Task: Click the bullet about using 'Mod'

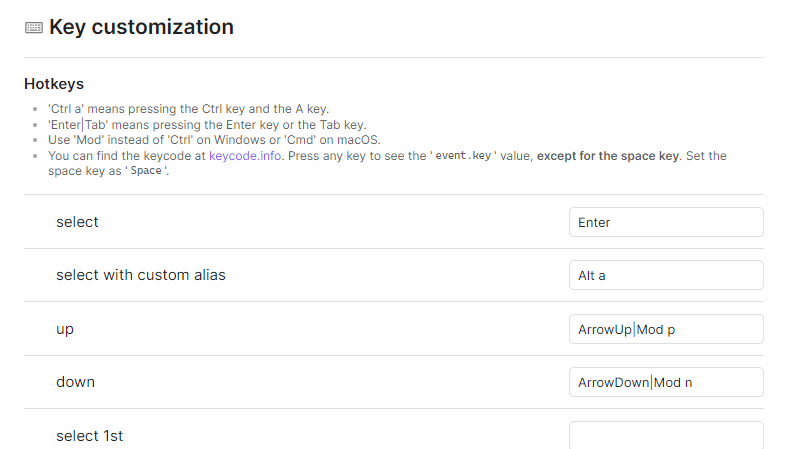Action: 214,140
